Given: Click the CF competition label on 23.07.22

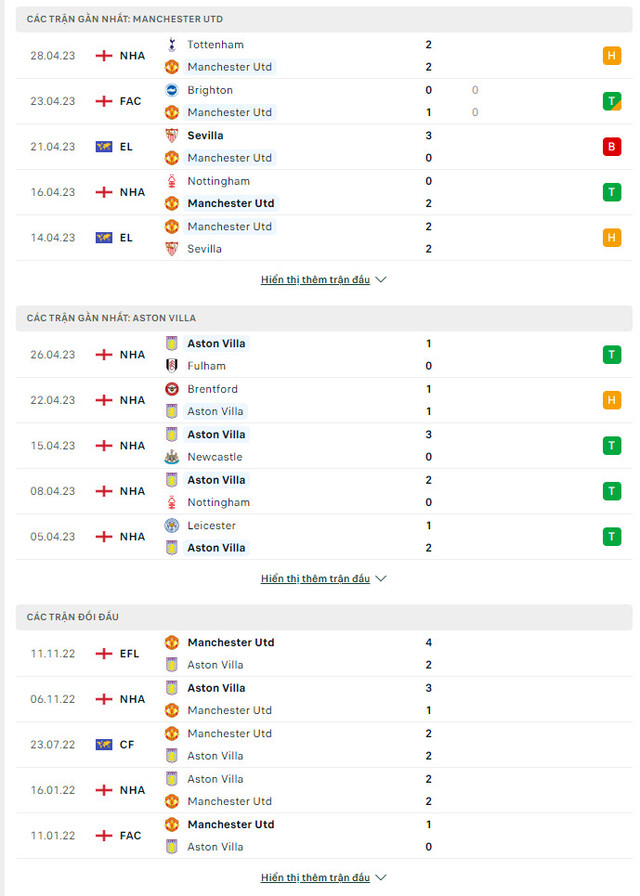Looking at the screenshot, I should (x=127, y=745).
